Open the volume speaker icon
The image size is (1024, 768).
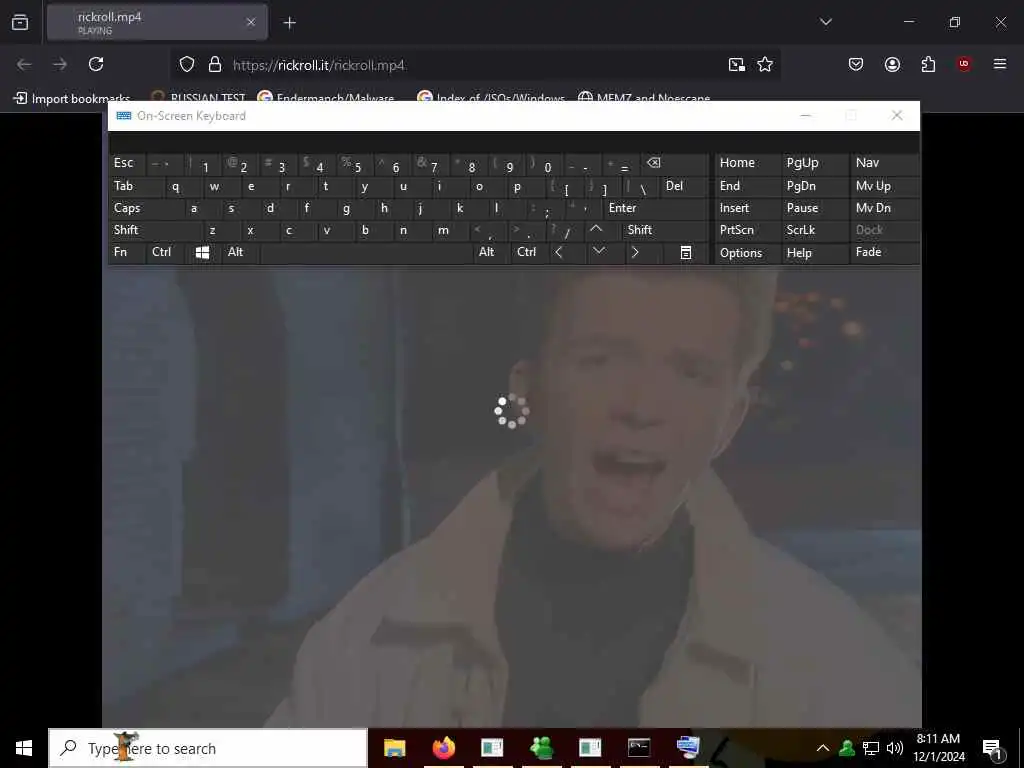[x=895, y=748]
